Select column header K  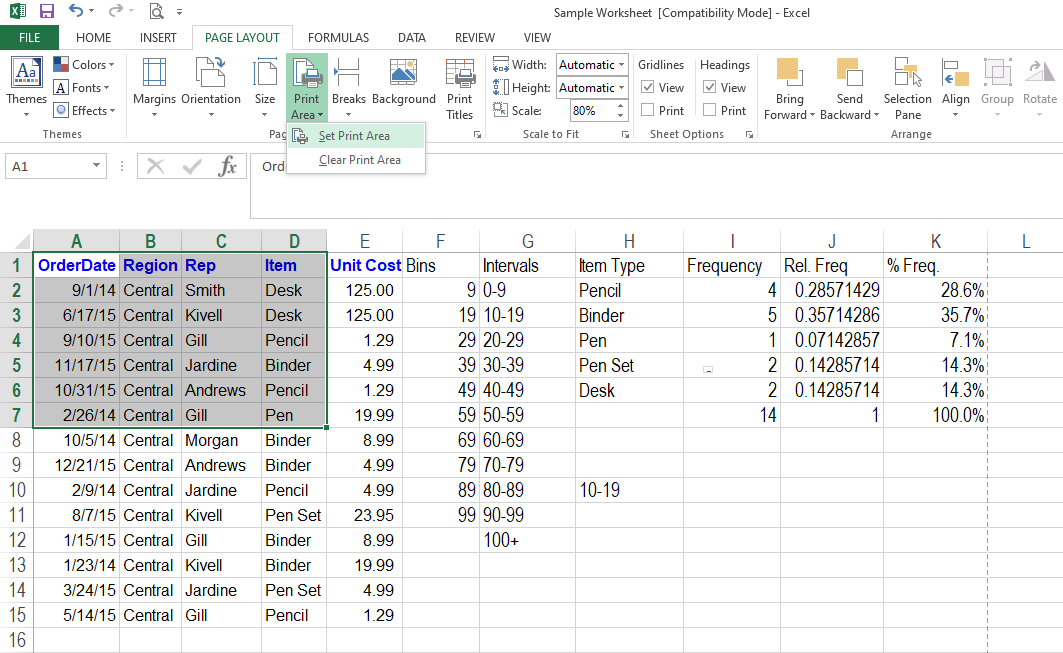935,241
